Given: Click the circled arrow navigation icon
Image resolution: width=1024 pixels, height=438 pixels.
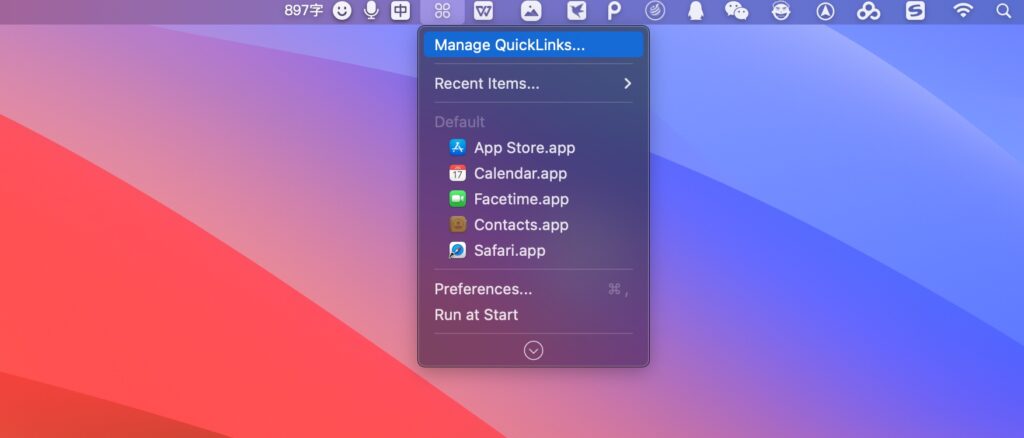Looking at the screenshot, I should [825, 10].
